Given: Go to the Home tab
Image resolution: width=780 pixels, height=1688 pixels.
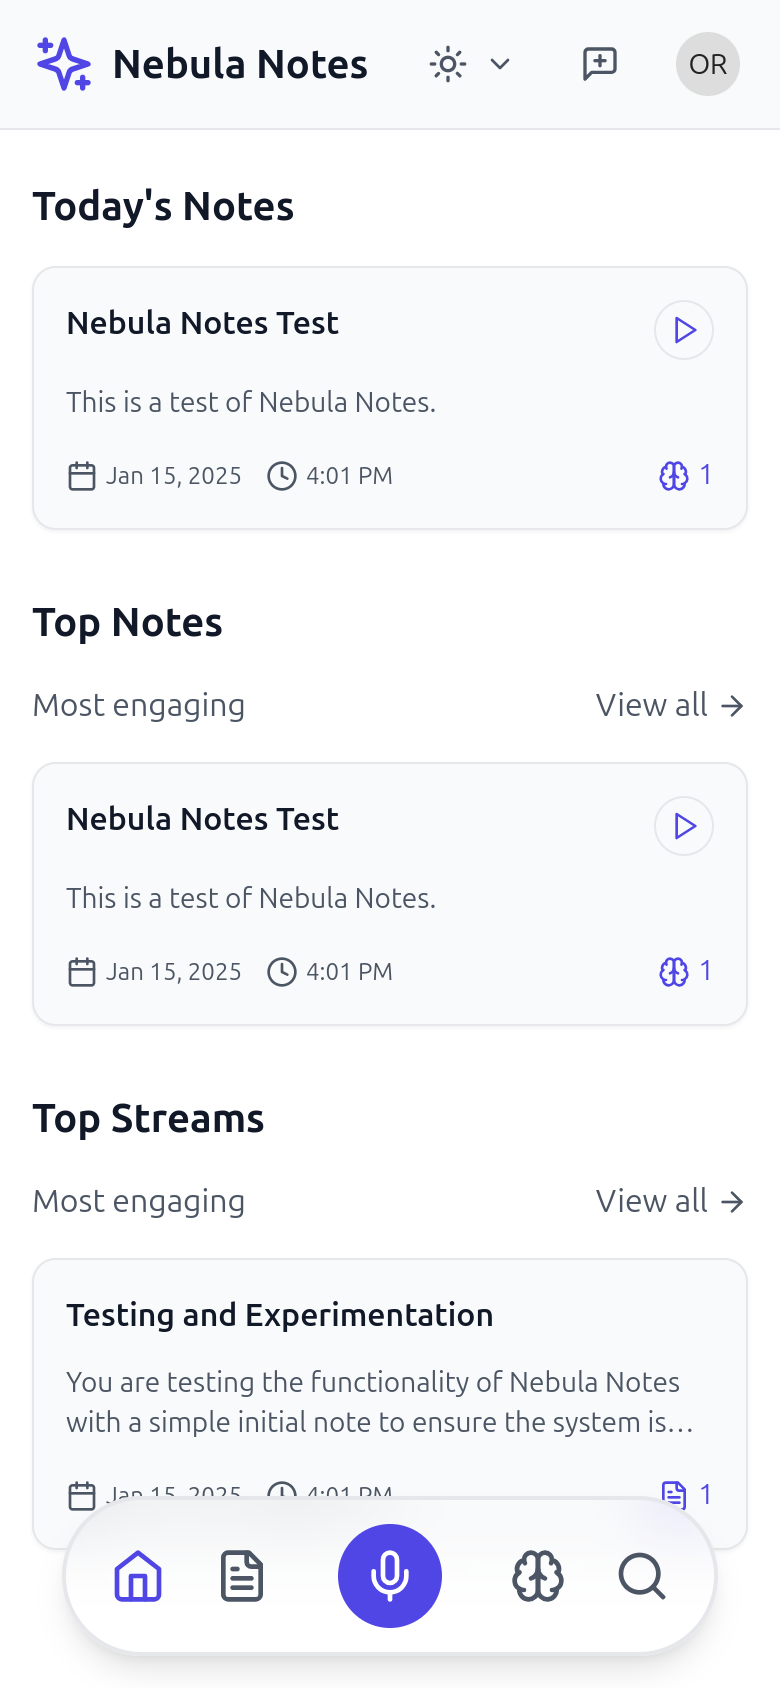Looking at the screenshot, I should [x=138, y=1577].
